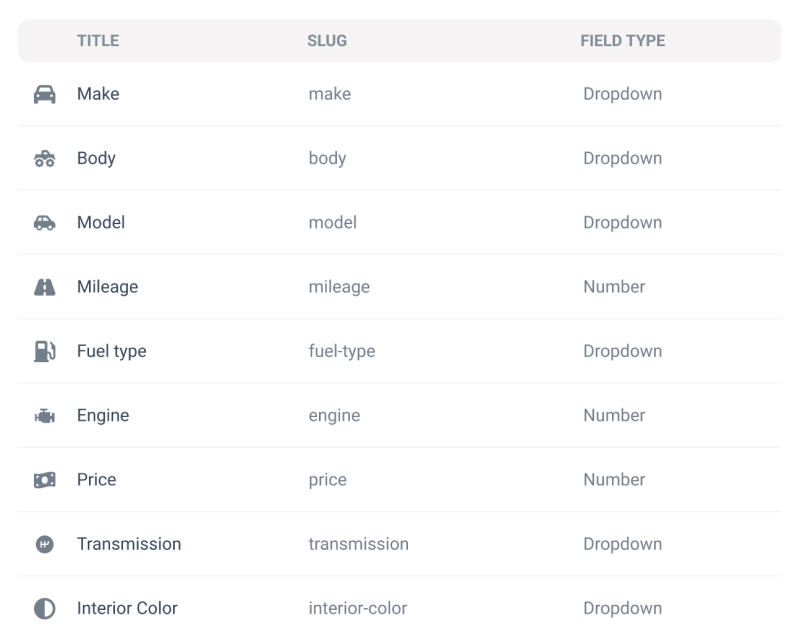This screenshot has height=640, width=800.
Task: Sort by the TITLE column header
Action: (x=98, y=41)
